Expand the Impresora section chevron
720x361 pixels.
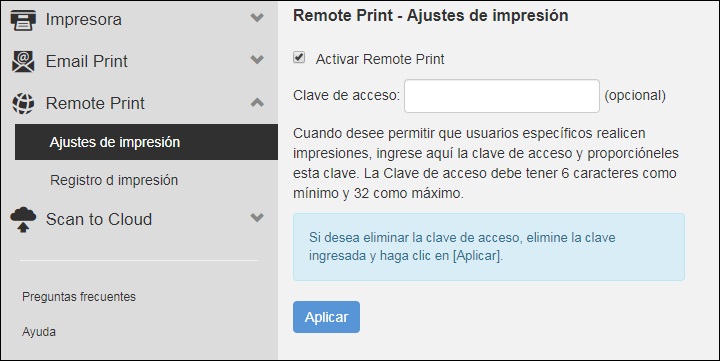[x=257, y=18]
